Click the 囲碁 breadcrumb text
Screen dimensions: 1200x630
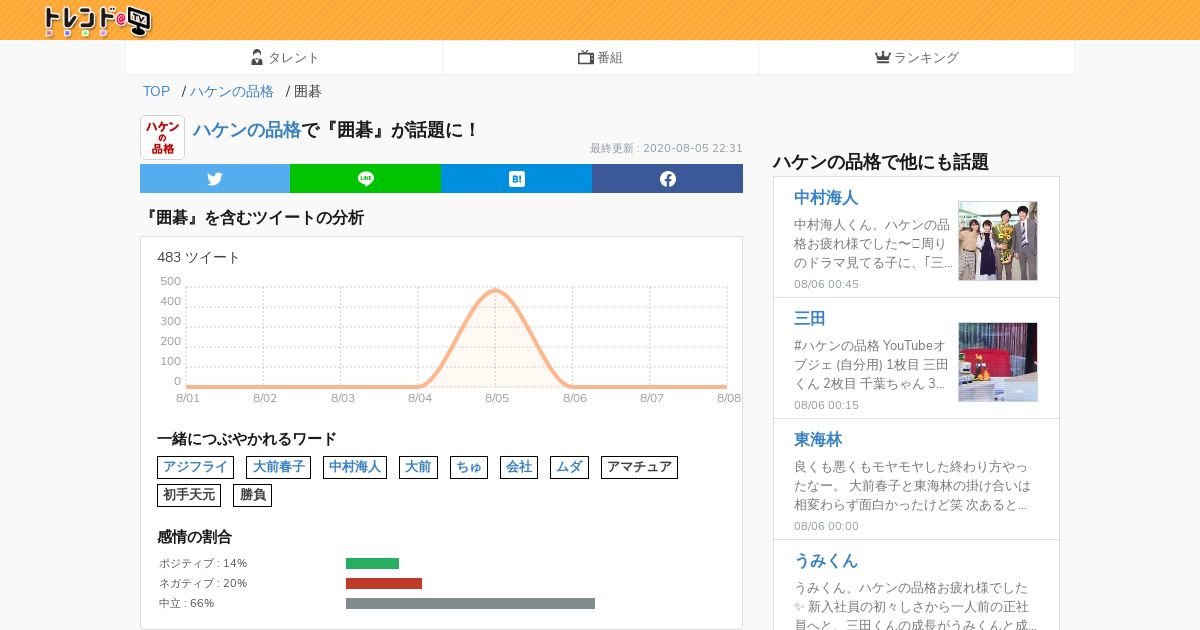tap(308, 91)
